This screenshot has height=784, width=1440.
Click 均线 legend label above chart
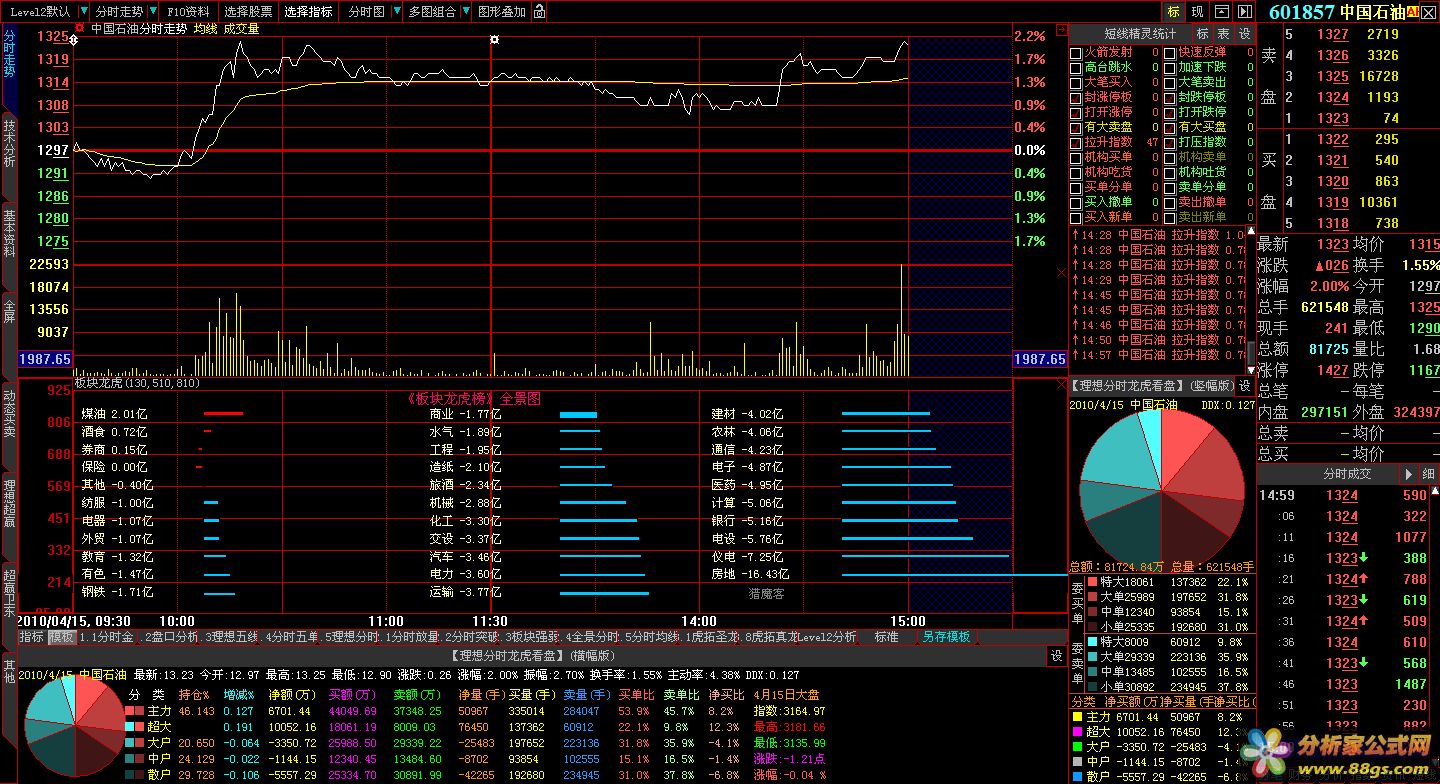pos(205,29)
